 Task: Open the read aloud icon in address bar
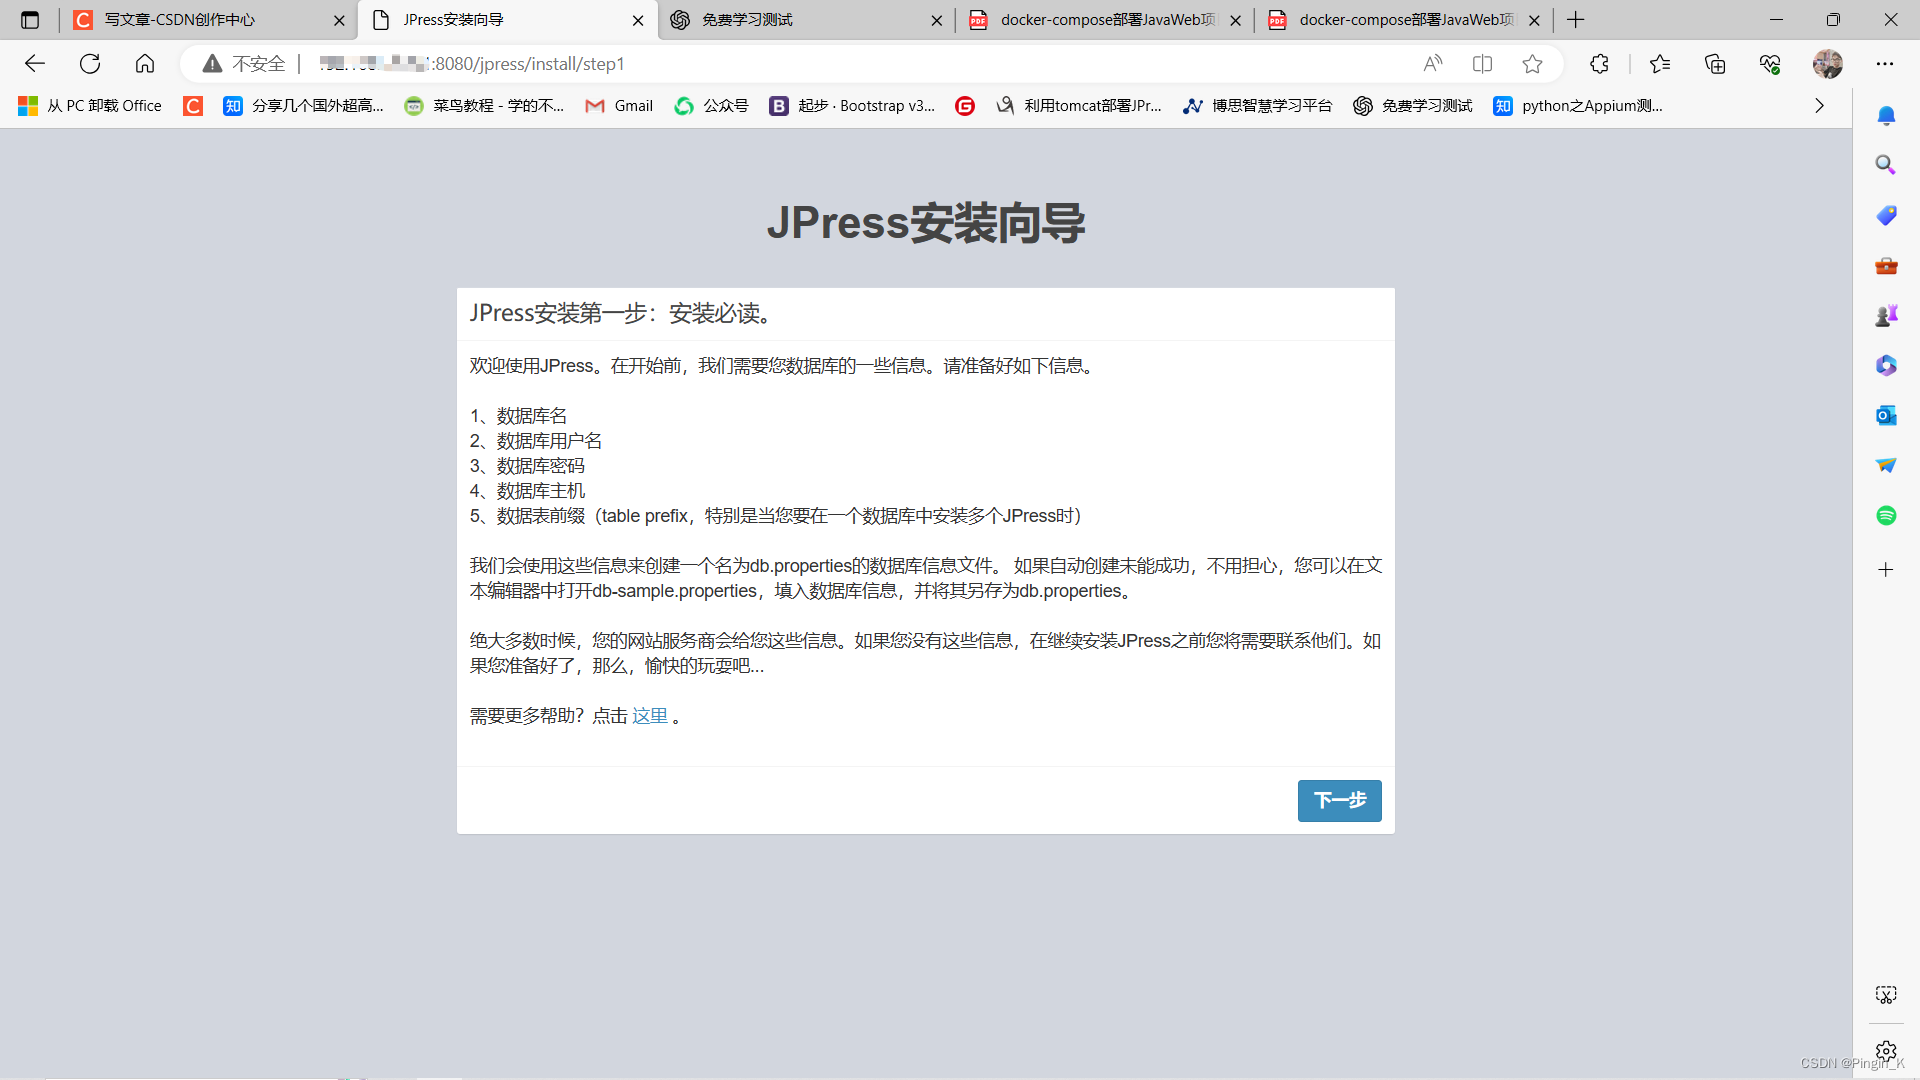coord(1433,64)
